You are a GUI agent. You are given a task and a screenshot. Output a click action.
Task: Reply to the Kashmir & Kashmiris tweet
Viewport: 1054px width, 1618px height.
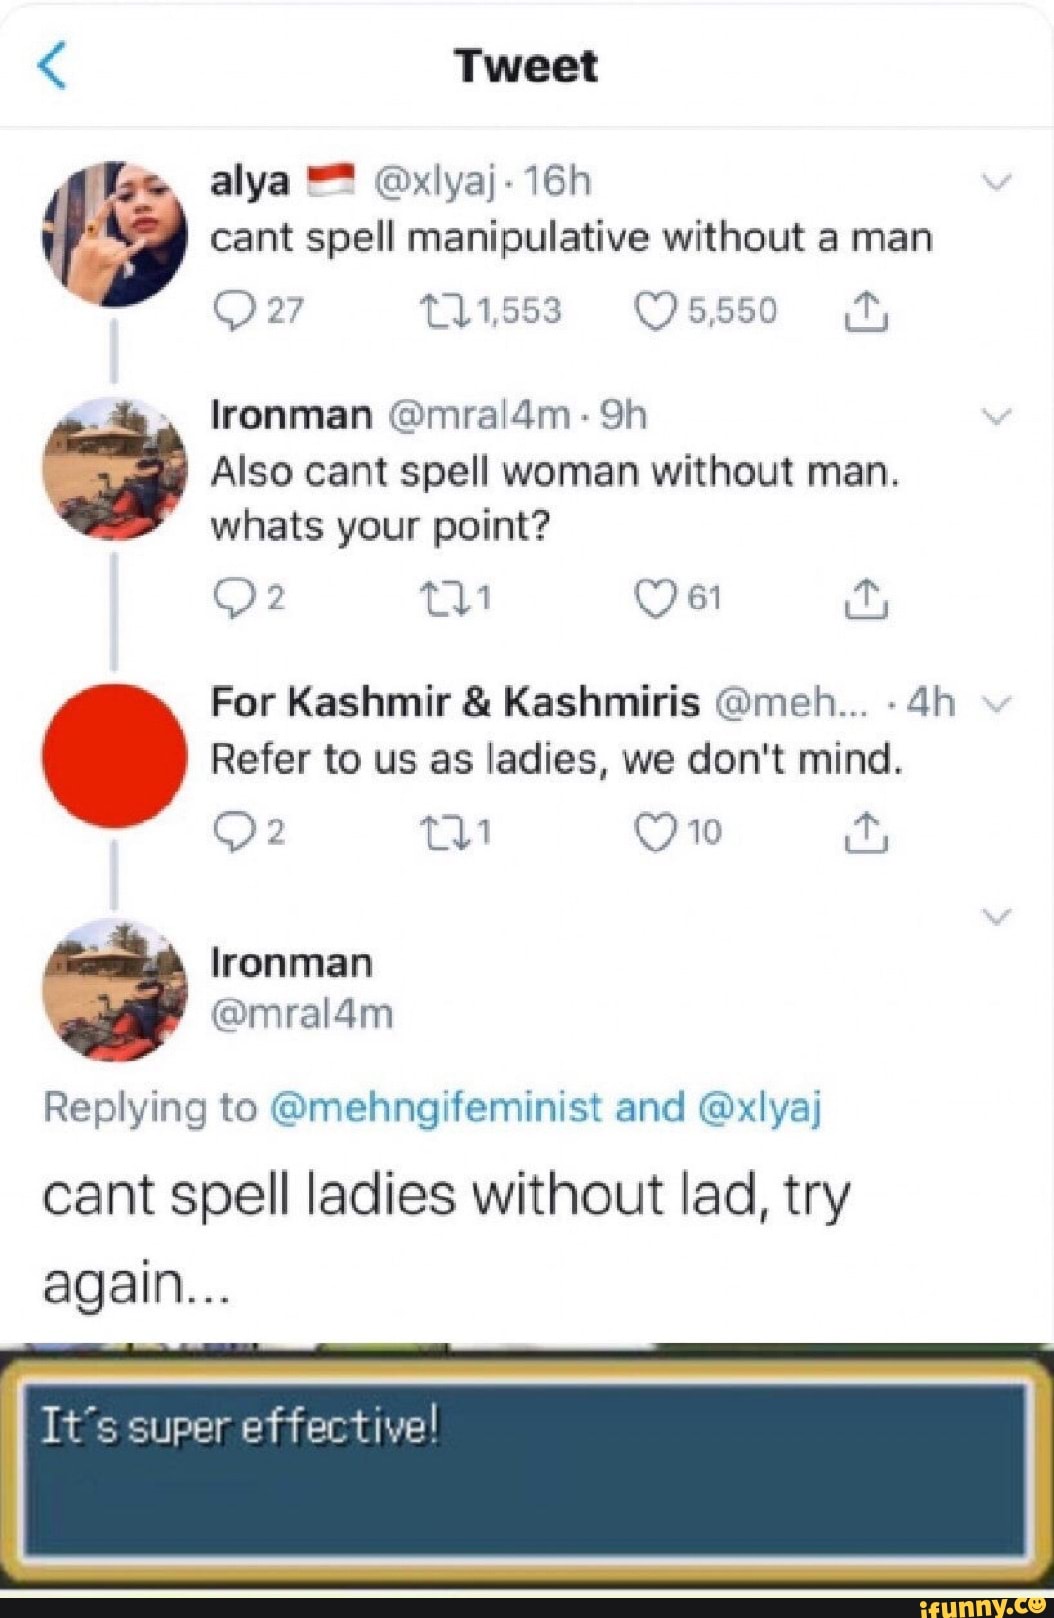coord(233,832)
